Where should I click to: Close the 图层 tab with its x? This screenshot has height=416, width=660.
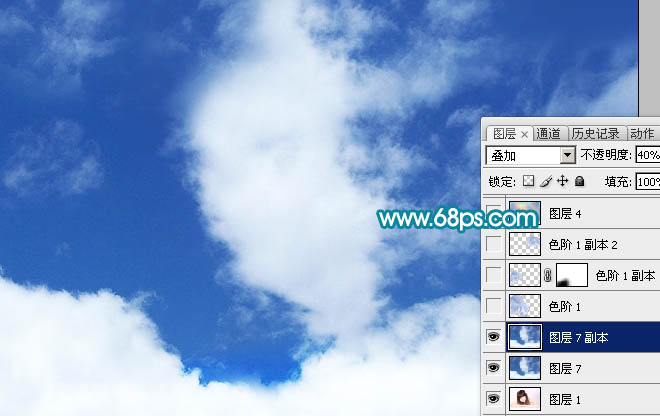click(524, 134)
